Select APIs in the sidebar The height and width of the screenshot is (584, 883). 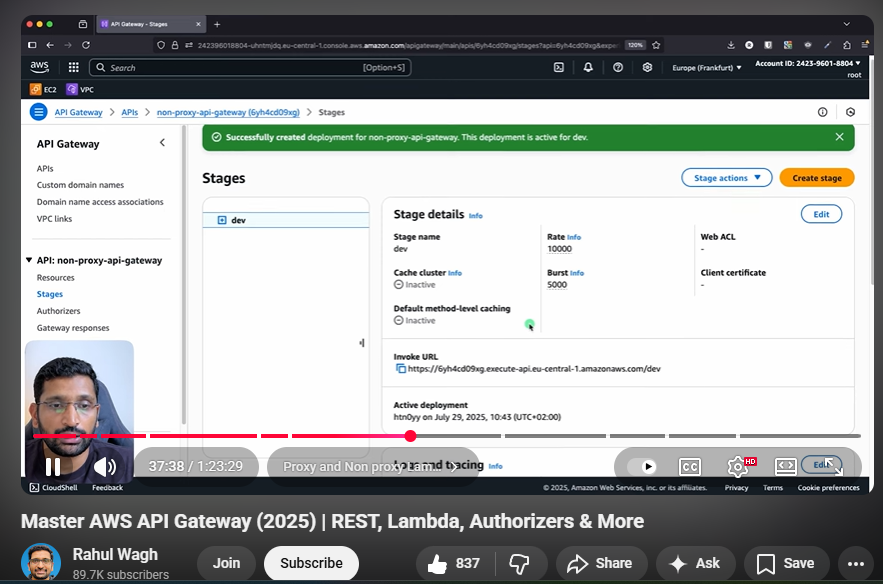(x=45, y=168)
